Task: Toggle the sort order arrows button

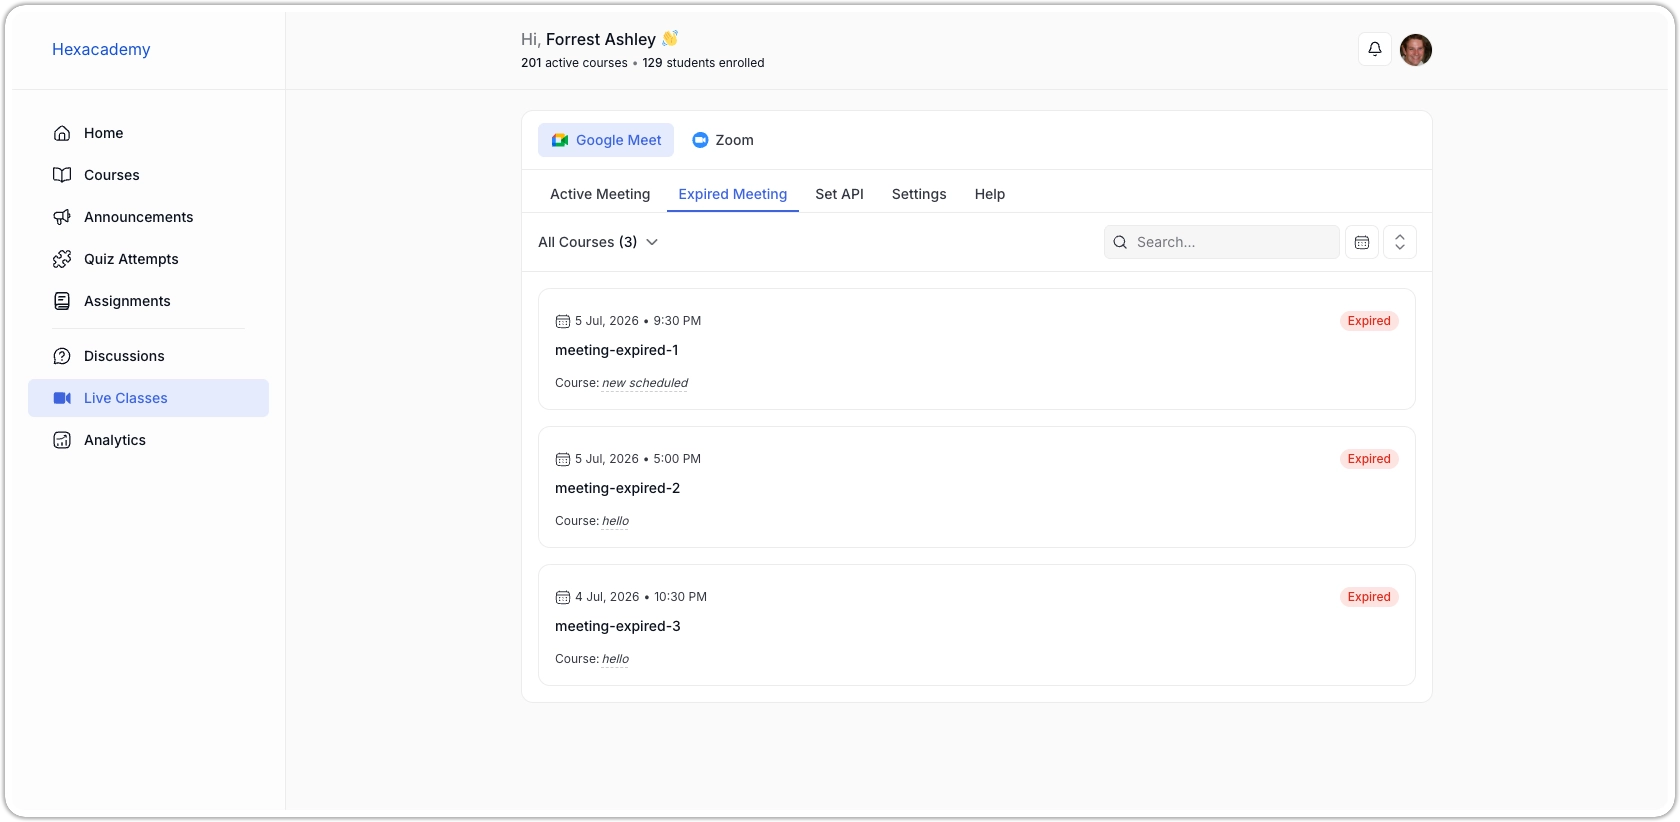Action: (x=1400, y=242)
